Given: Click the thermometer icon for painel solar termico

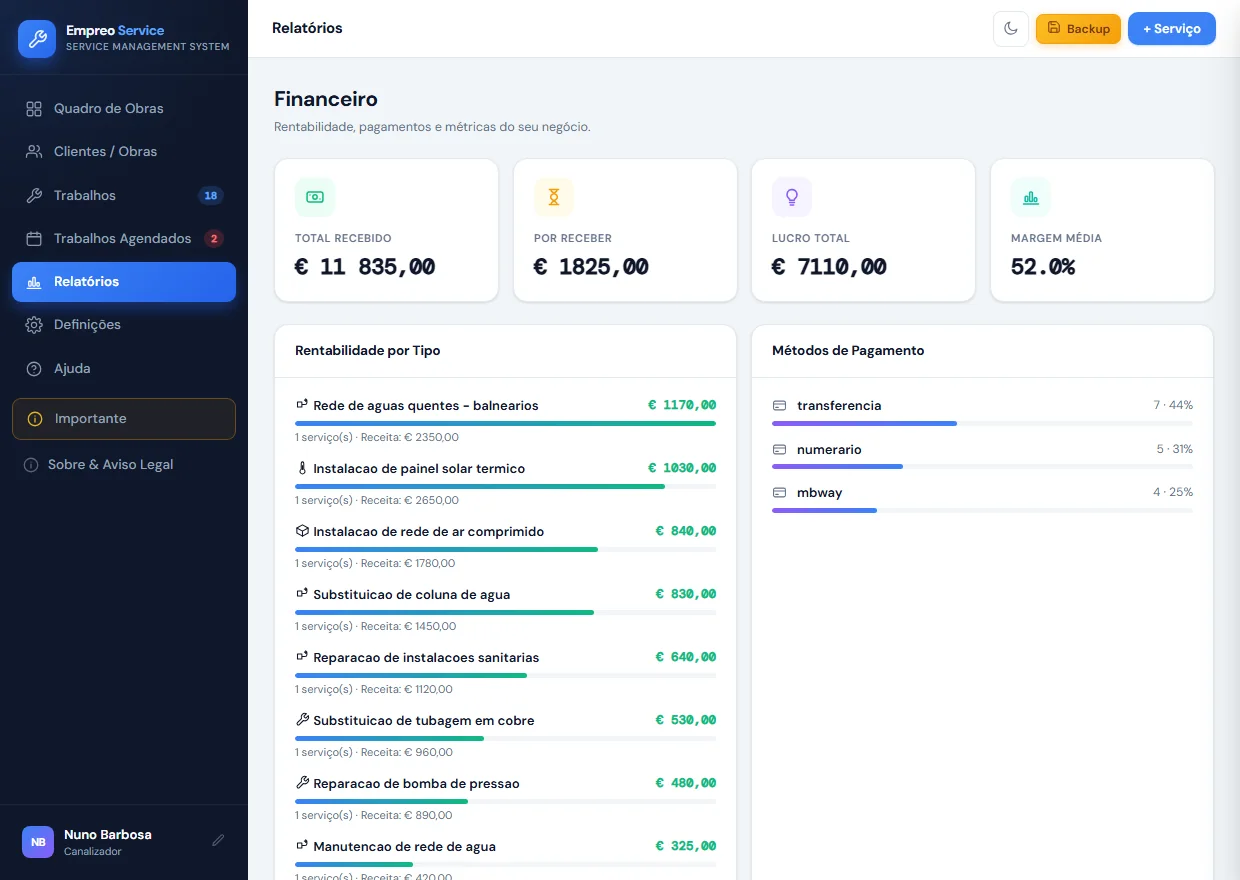Looking at the screenshot, I should coord(302,468).
